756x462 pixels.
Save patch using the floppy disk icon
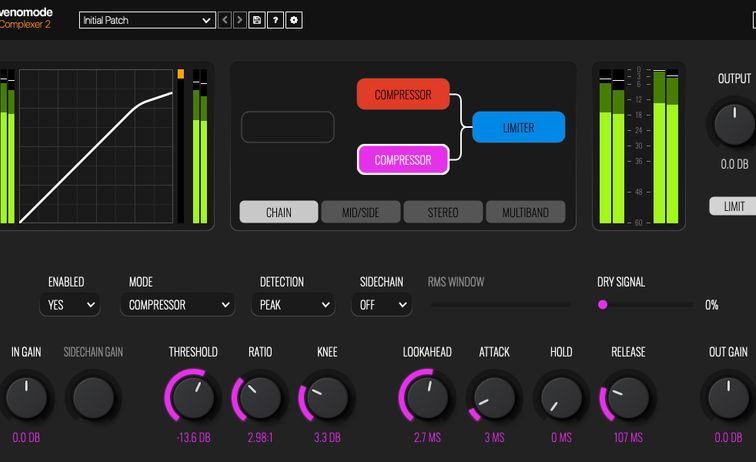[x=257, y=20]
